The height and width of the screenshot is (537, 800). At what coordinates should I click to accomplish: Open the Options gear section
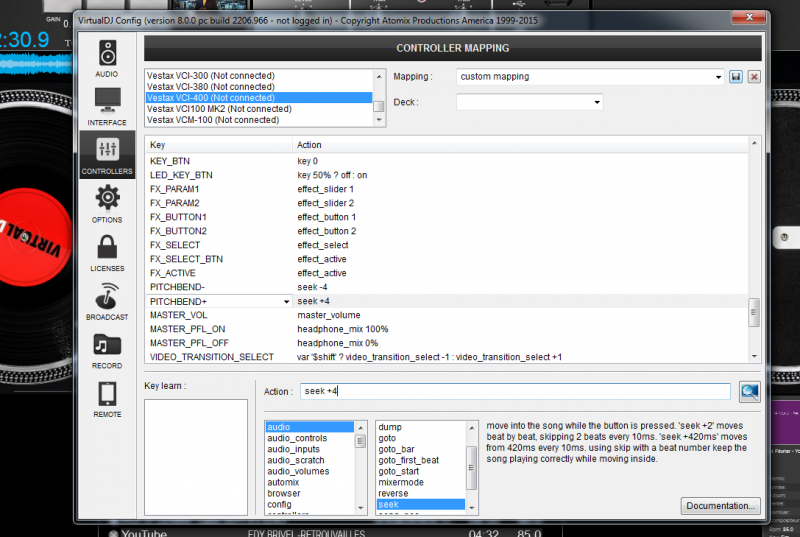(x=107, y=203)
